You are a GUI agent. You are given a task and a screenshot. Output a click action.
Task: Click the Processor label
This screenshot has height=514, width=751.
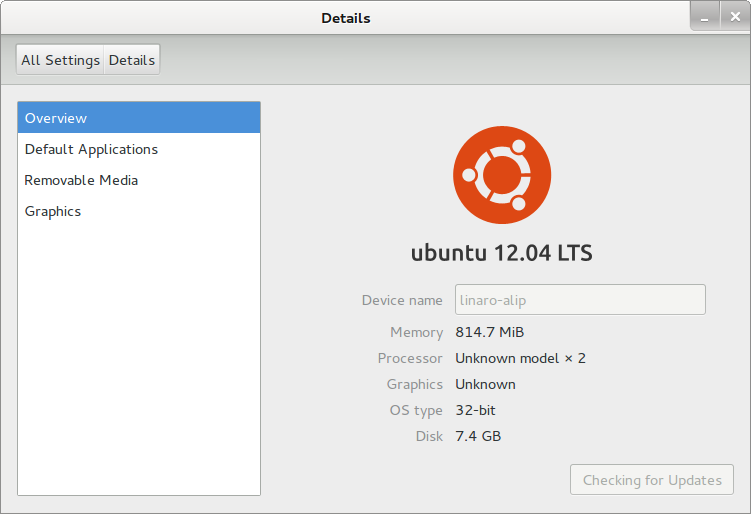[410, 358]
